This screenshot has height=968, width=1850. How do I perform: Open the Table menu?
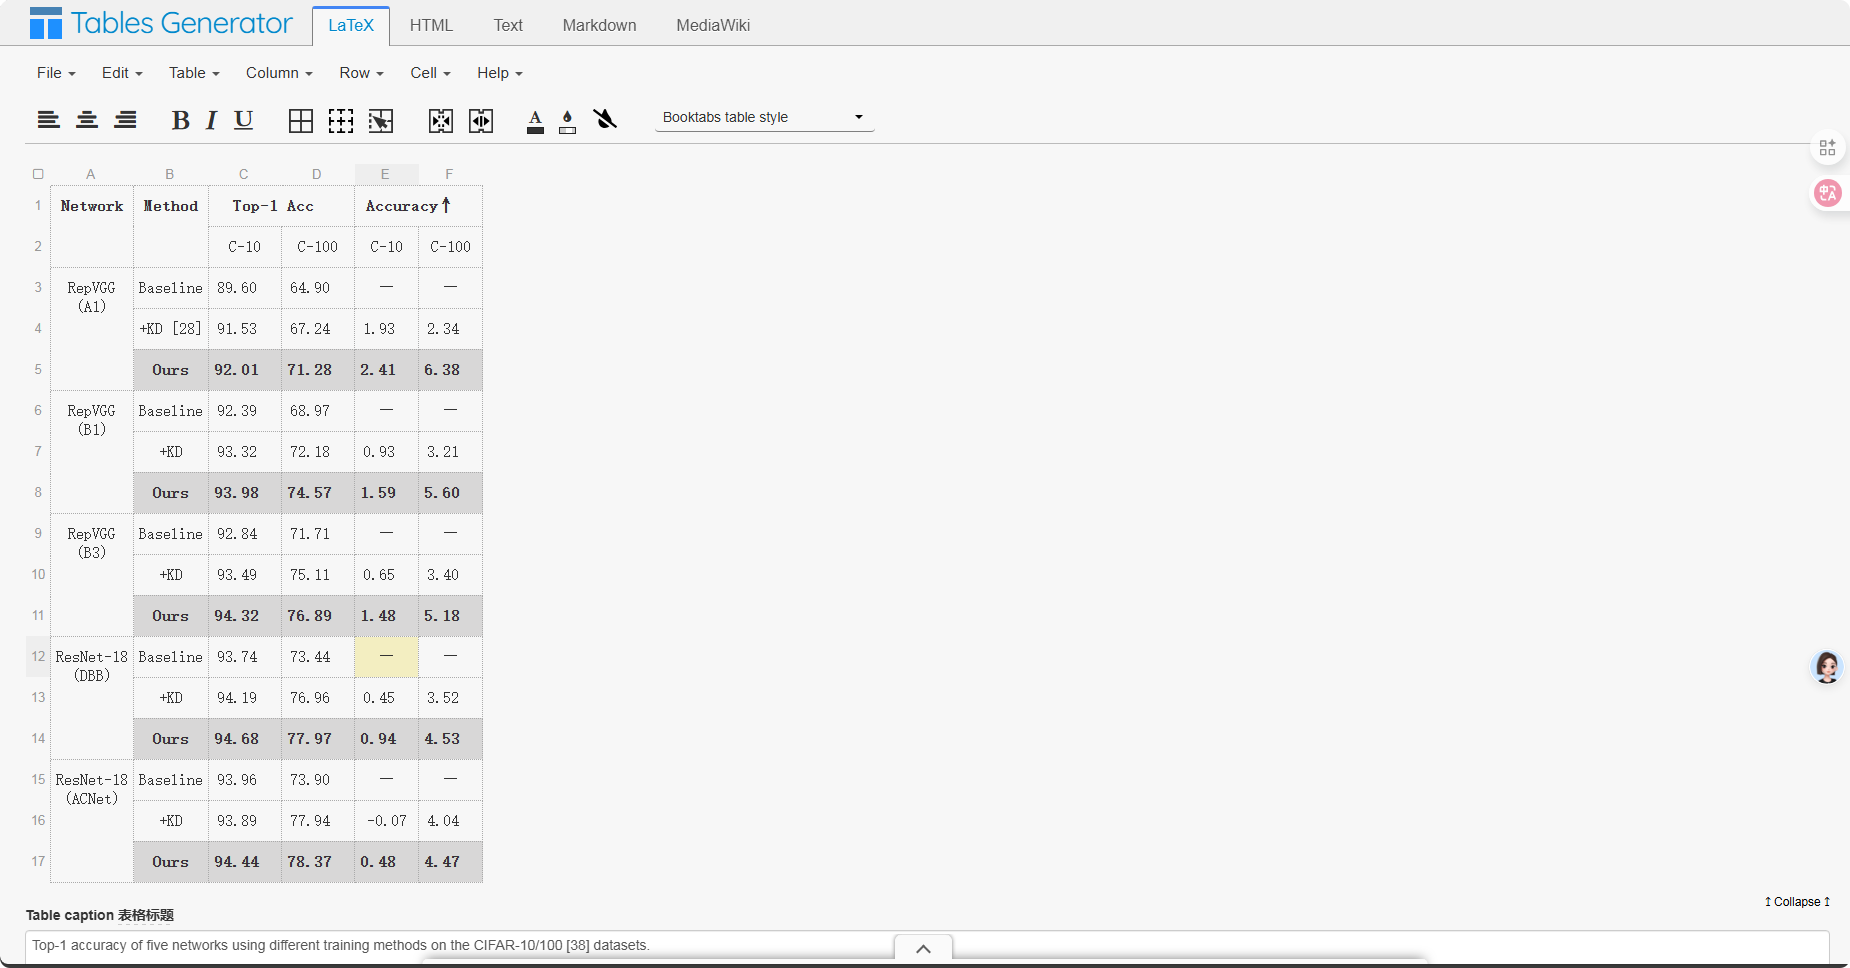pos(194,73)
